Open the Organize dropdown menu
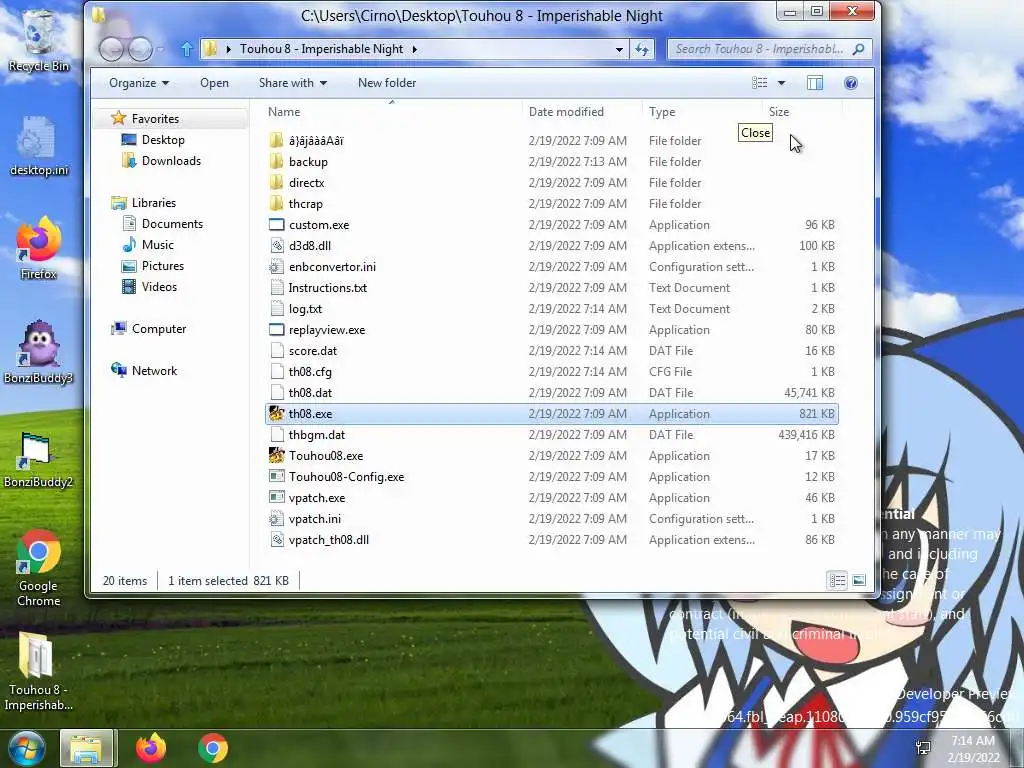The height and width of the screenshot is (768, 1024). (139, 83)
